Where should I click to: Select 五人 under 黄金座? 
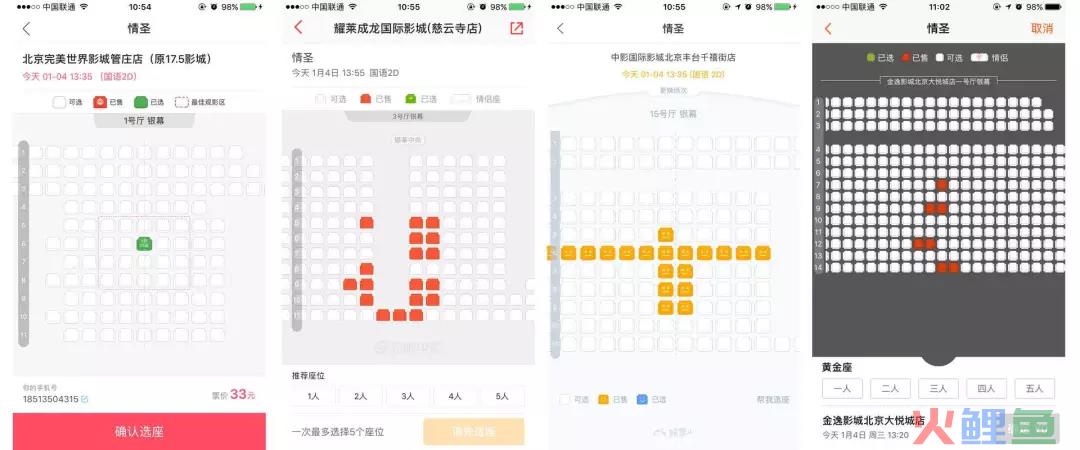coord(1034,389)
